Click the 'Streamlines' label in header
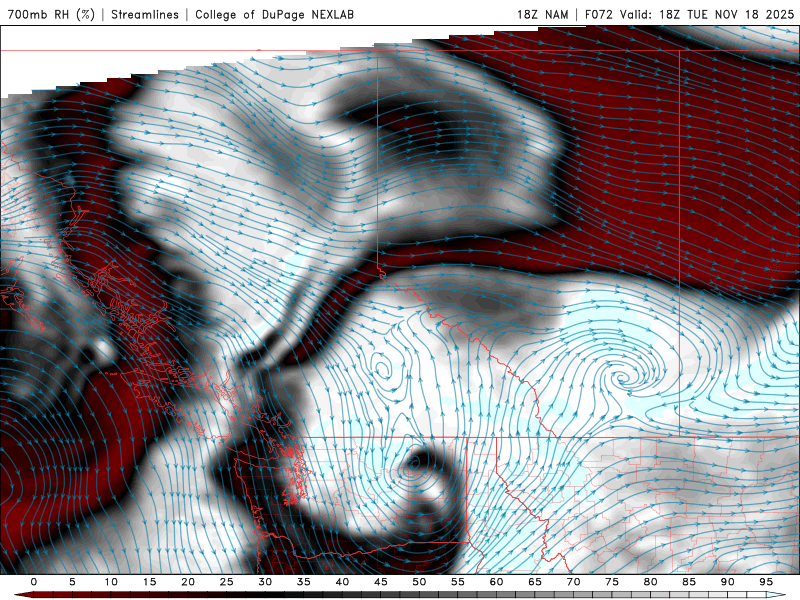This screenshot has width=800, height=600. (x=145, y=14)
